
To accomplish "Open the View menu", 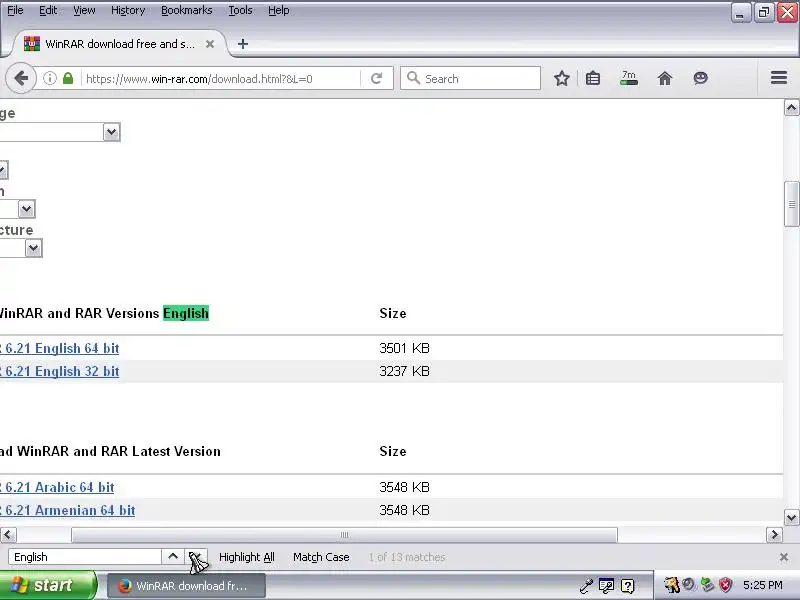I will (x=84, y=10).
